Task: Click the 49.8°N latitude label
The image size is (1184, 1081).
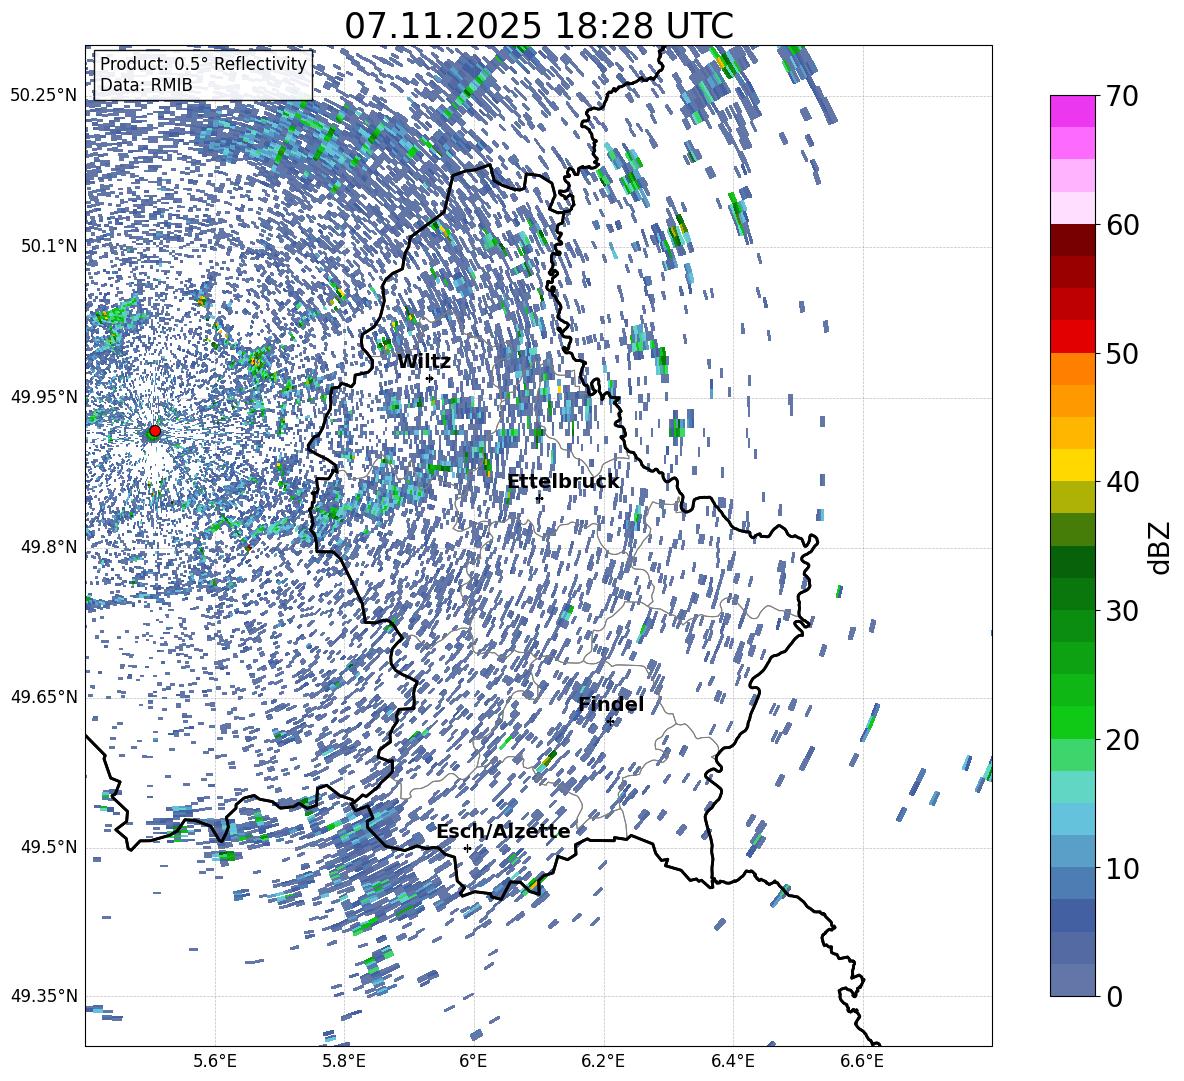Action: (49, 547)
